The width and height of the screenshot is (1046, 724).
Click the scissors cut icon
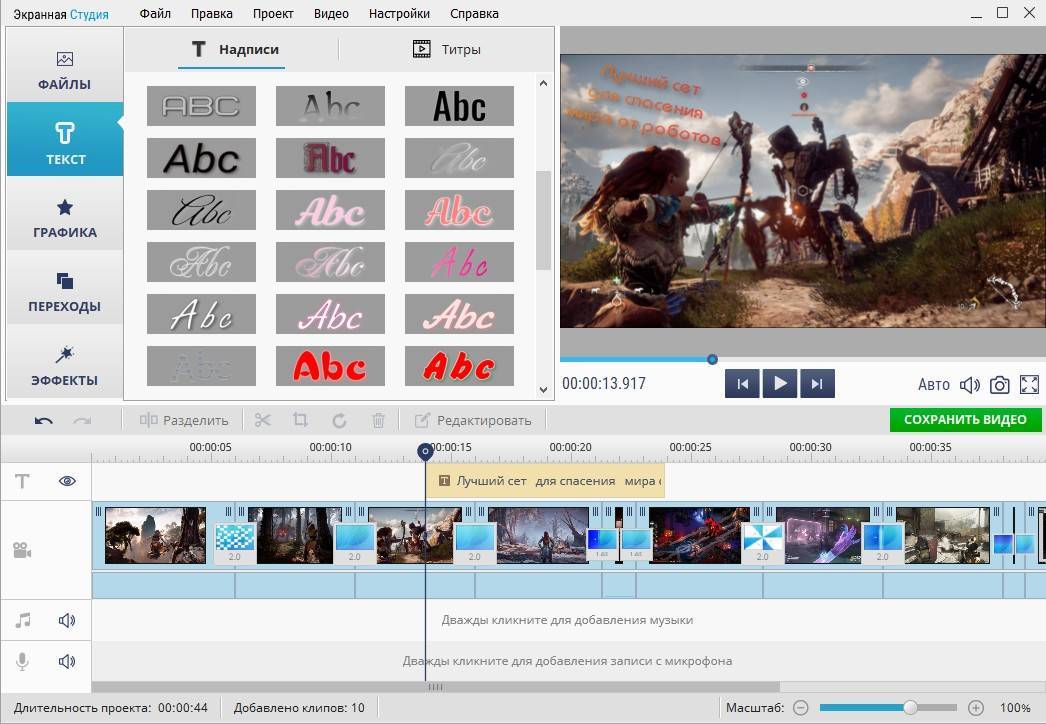click(x=263, y=420)
